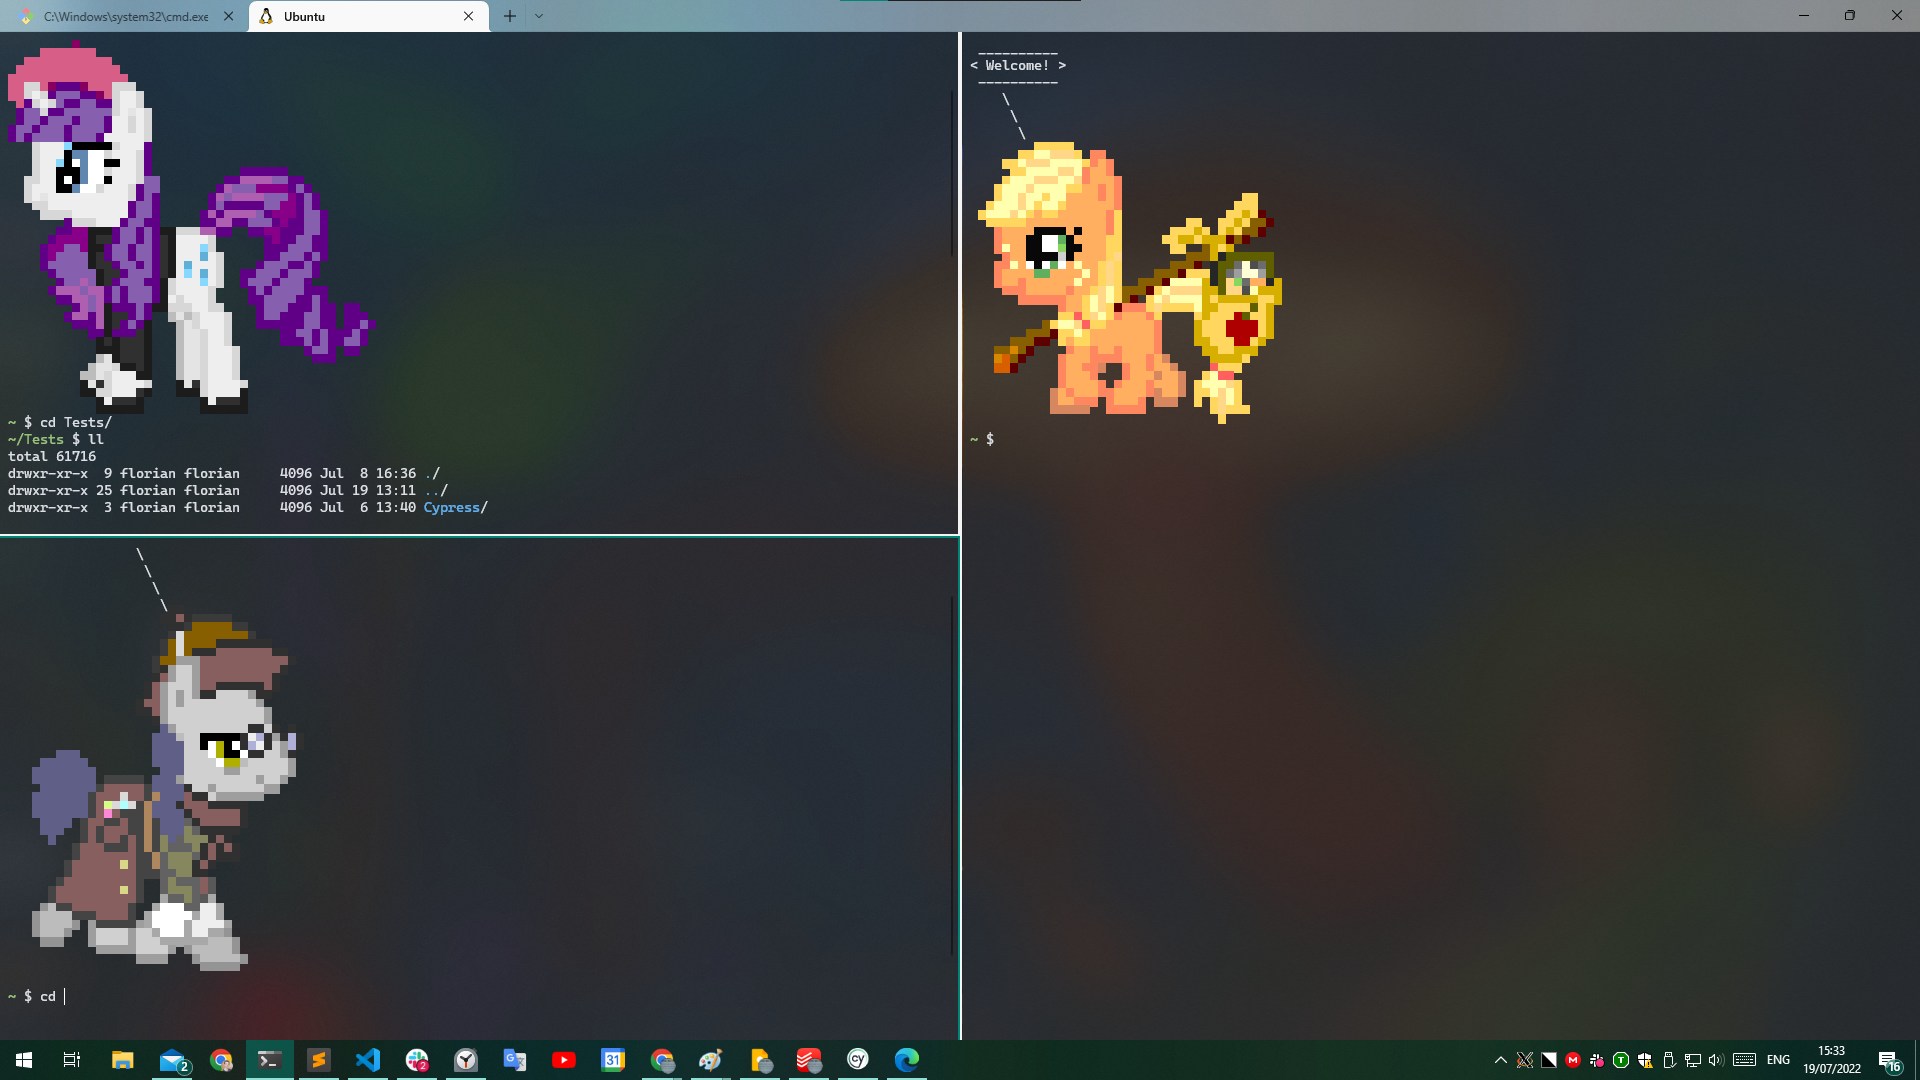Open a new terminal tab
1920x1080 pixels.
pos(510,16)
